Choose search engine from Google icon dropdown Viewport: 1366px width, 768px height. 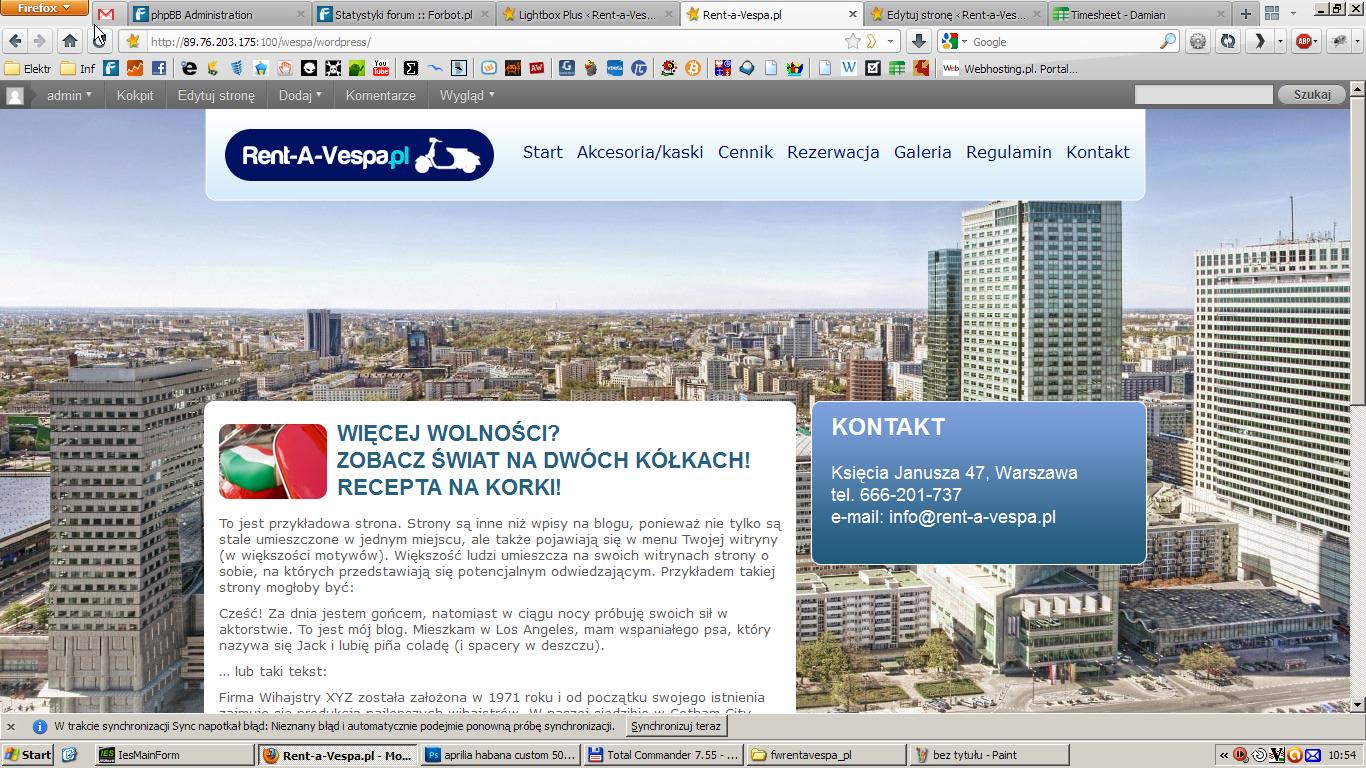(x=954, y=41)
